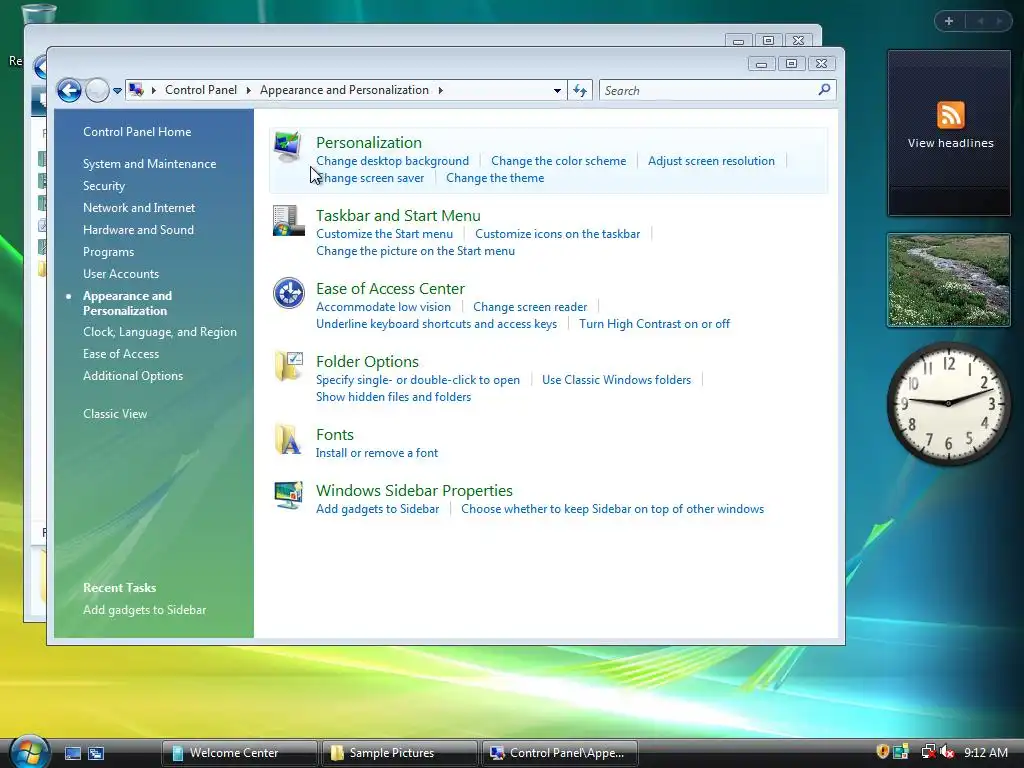Switch to Classic View

pos(115,414)
